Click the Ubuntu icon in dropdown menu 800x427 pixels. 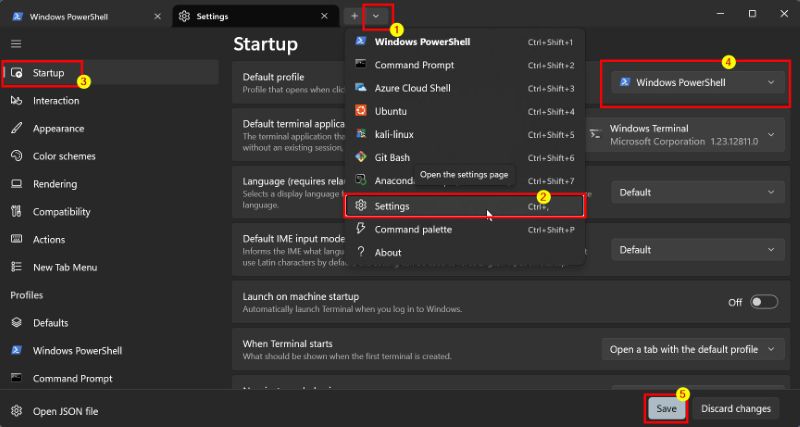[361, 111]
